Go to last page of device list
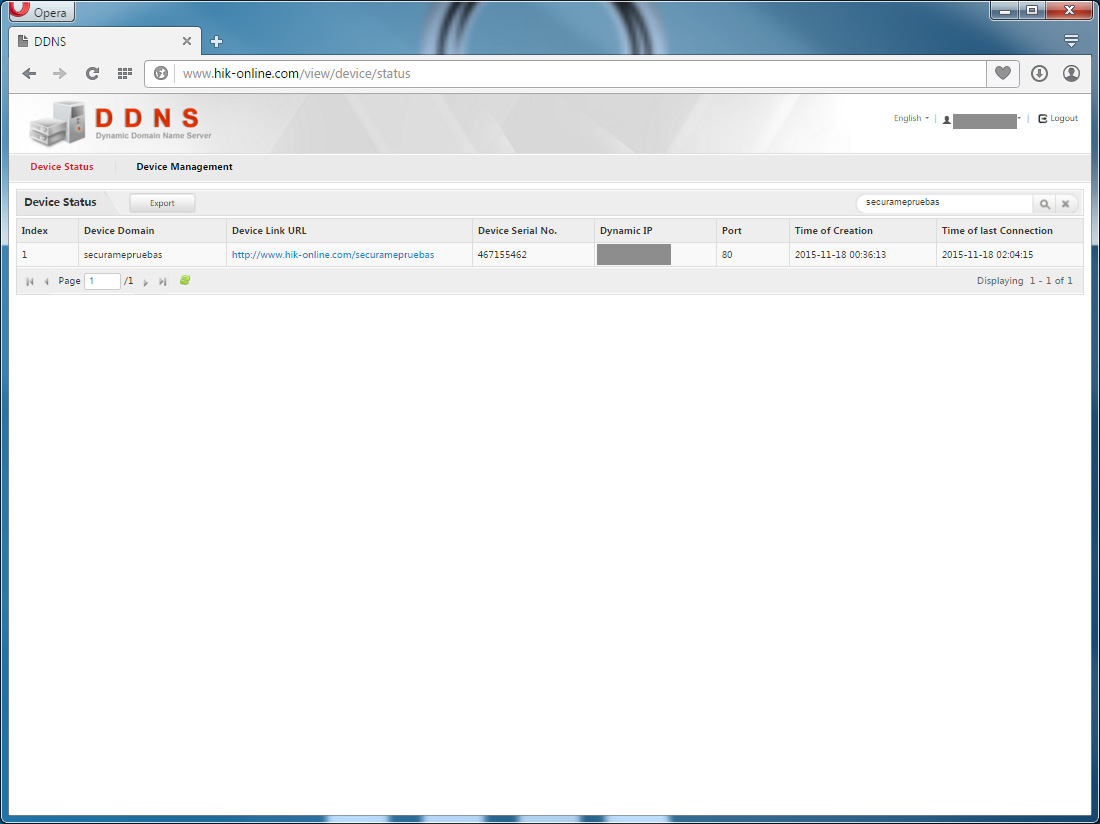Viewport: 1100px width, 824px height. tap(162, 281)
